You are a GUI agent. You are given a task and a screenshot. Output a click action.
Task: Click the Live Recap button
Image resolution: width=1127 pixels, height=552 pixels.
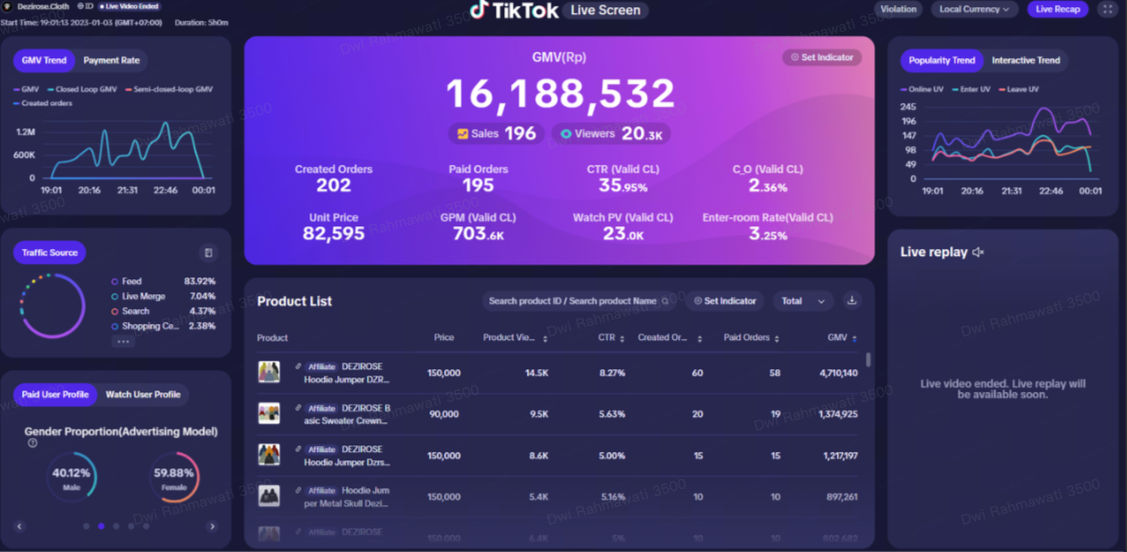1057,9
